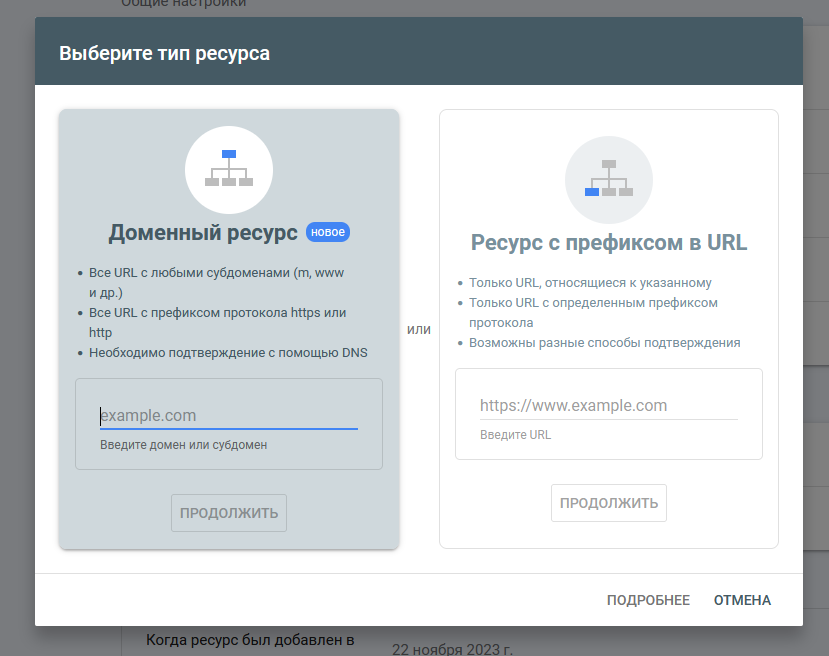
Task: Click 'Только URL с определенным префиксом' bullet
Action: pos(593,312)
